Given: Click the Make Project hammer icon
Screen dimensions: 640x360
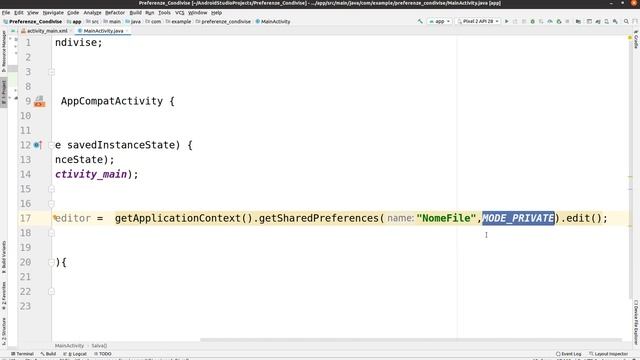Looking at the screenshot, I should coord(420,21).
